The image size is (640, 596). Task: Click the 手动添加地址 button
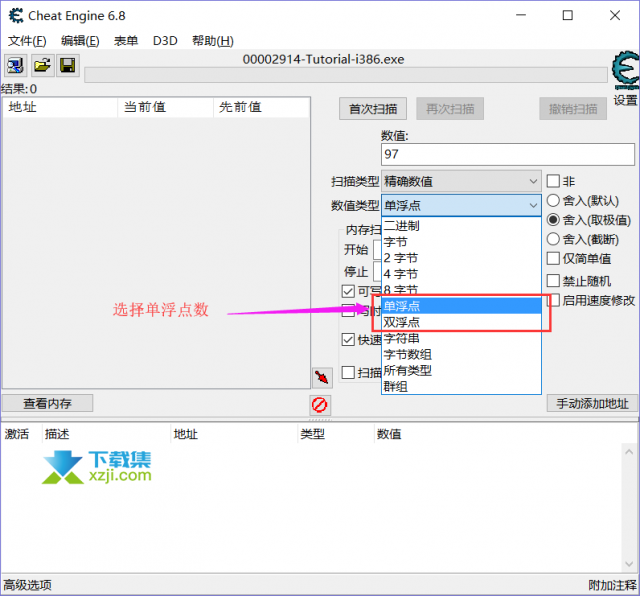[592, 403]
